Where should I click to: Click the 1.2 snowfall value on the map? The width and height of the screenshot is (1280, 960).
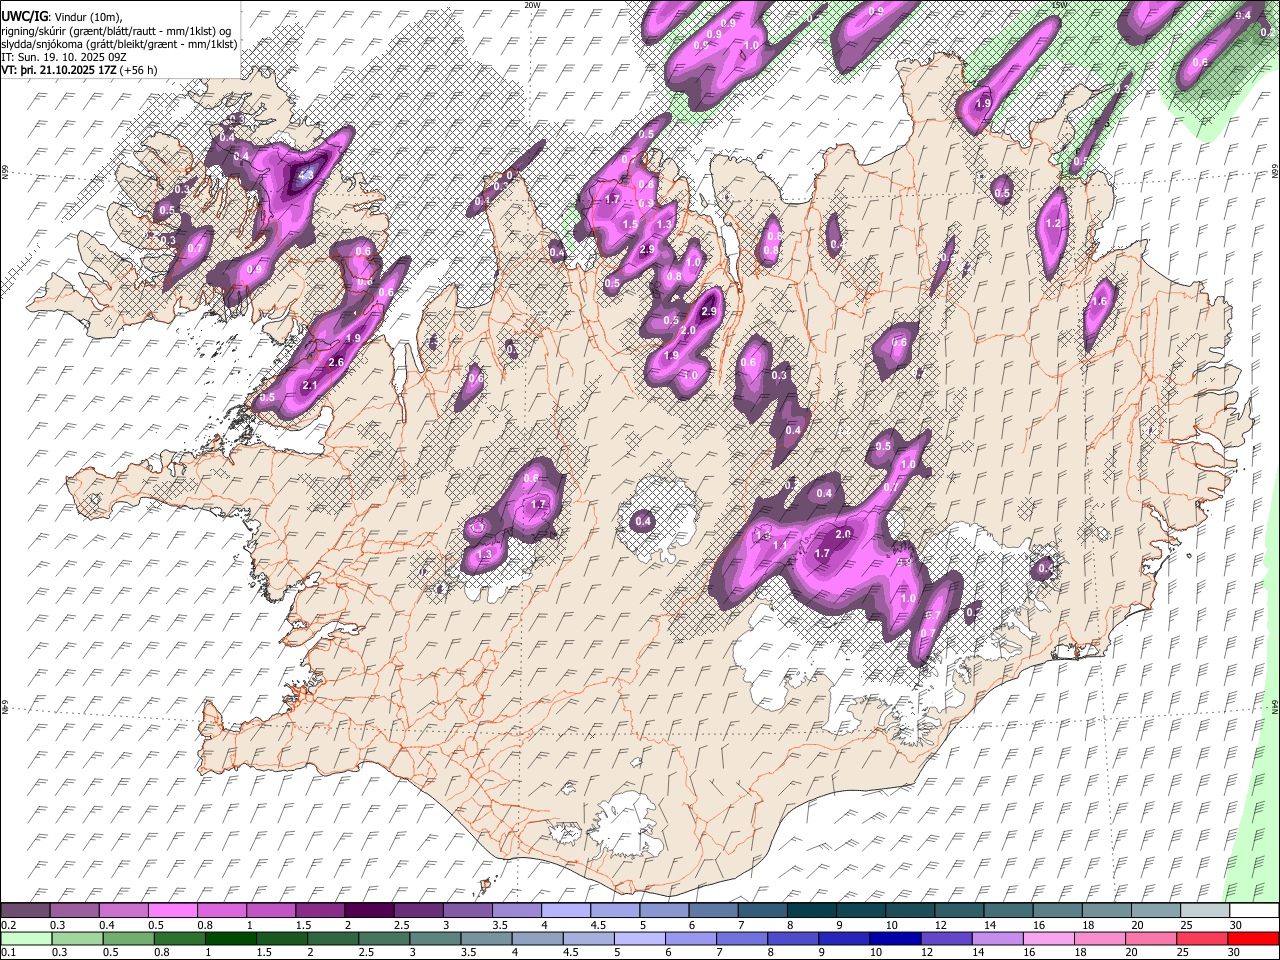(x=1052, y=224)
